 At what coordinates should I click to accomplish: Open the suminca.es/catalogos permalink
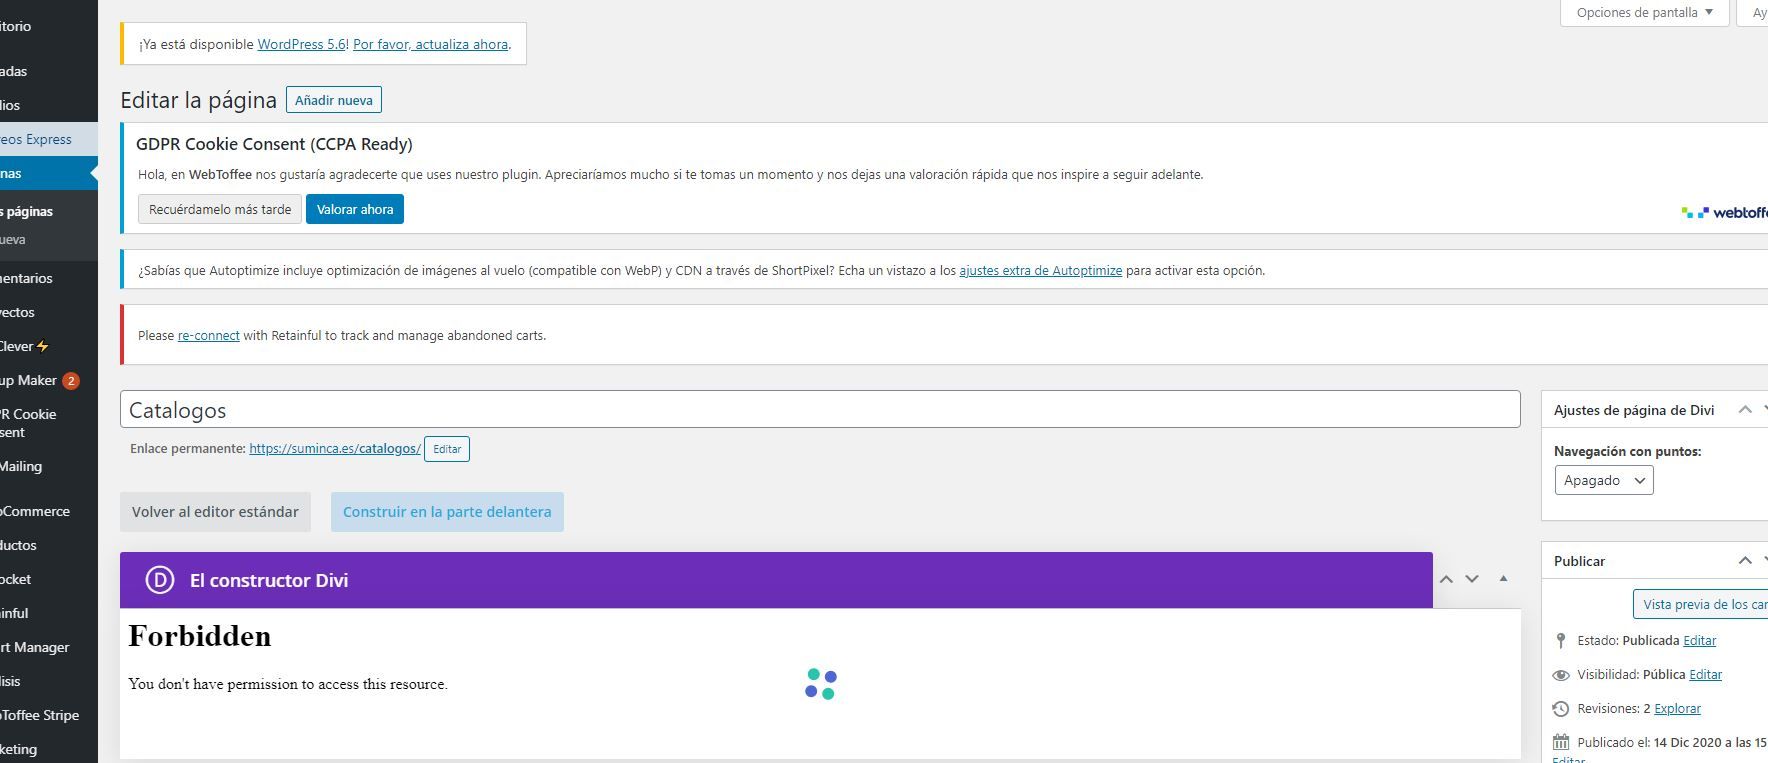point(335,448)
